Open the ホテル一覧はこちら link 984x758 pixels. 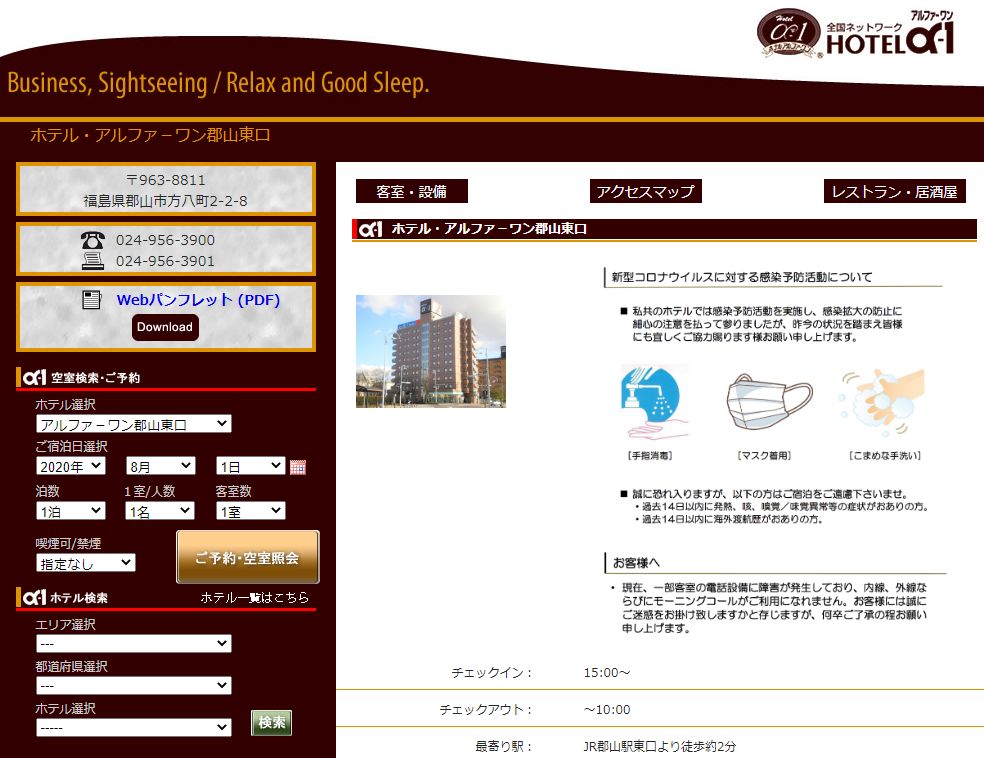(255, 597)
